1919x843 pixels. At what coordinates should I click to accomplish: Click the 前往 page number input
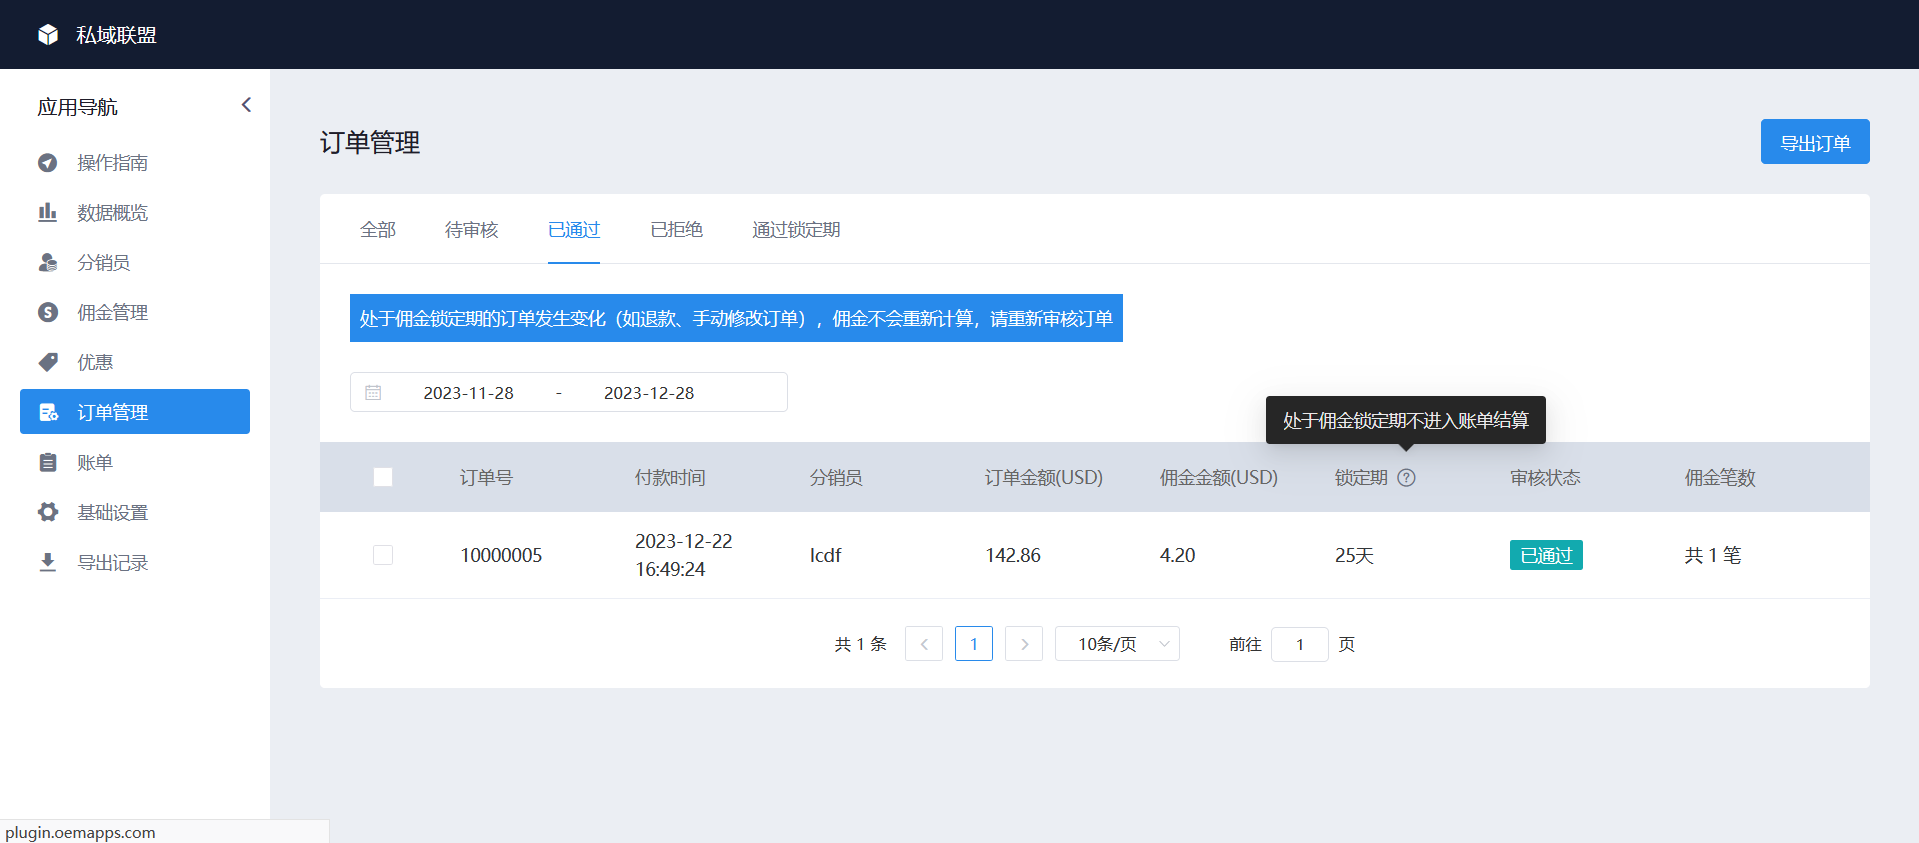point(1300,644)
